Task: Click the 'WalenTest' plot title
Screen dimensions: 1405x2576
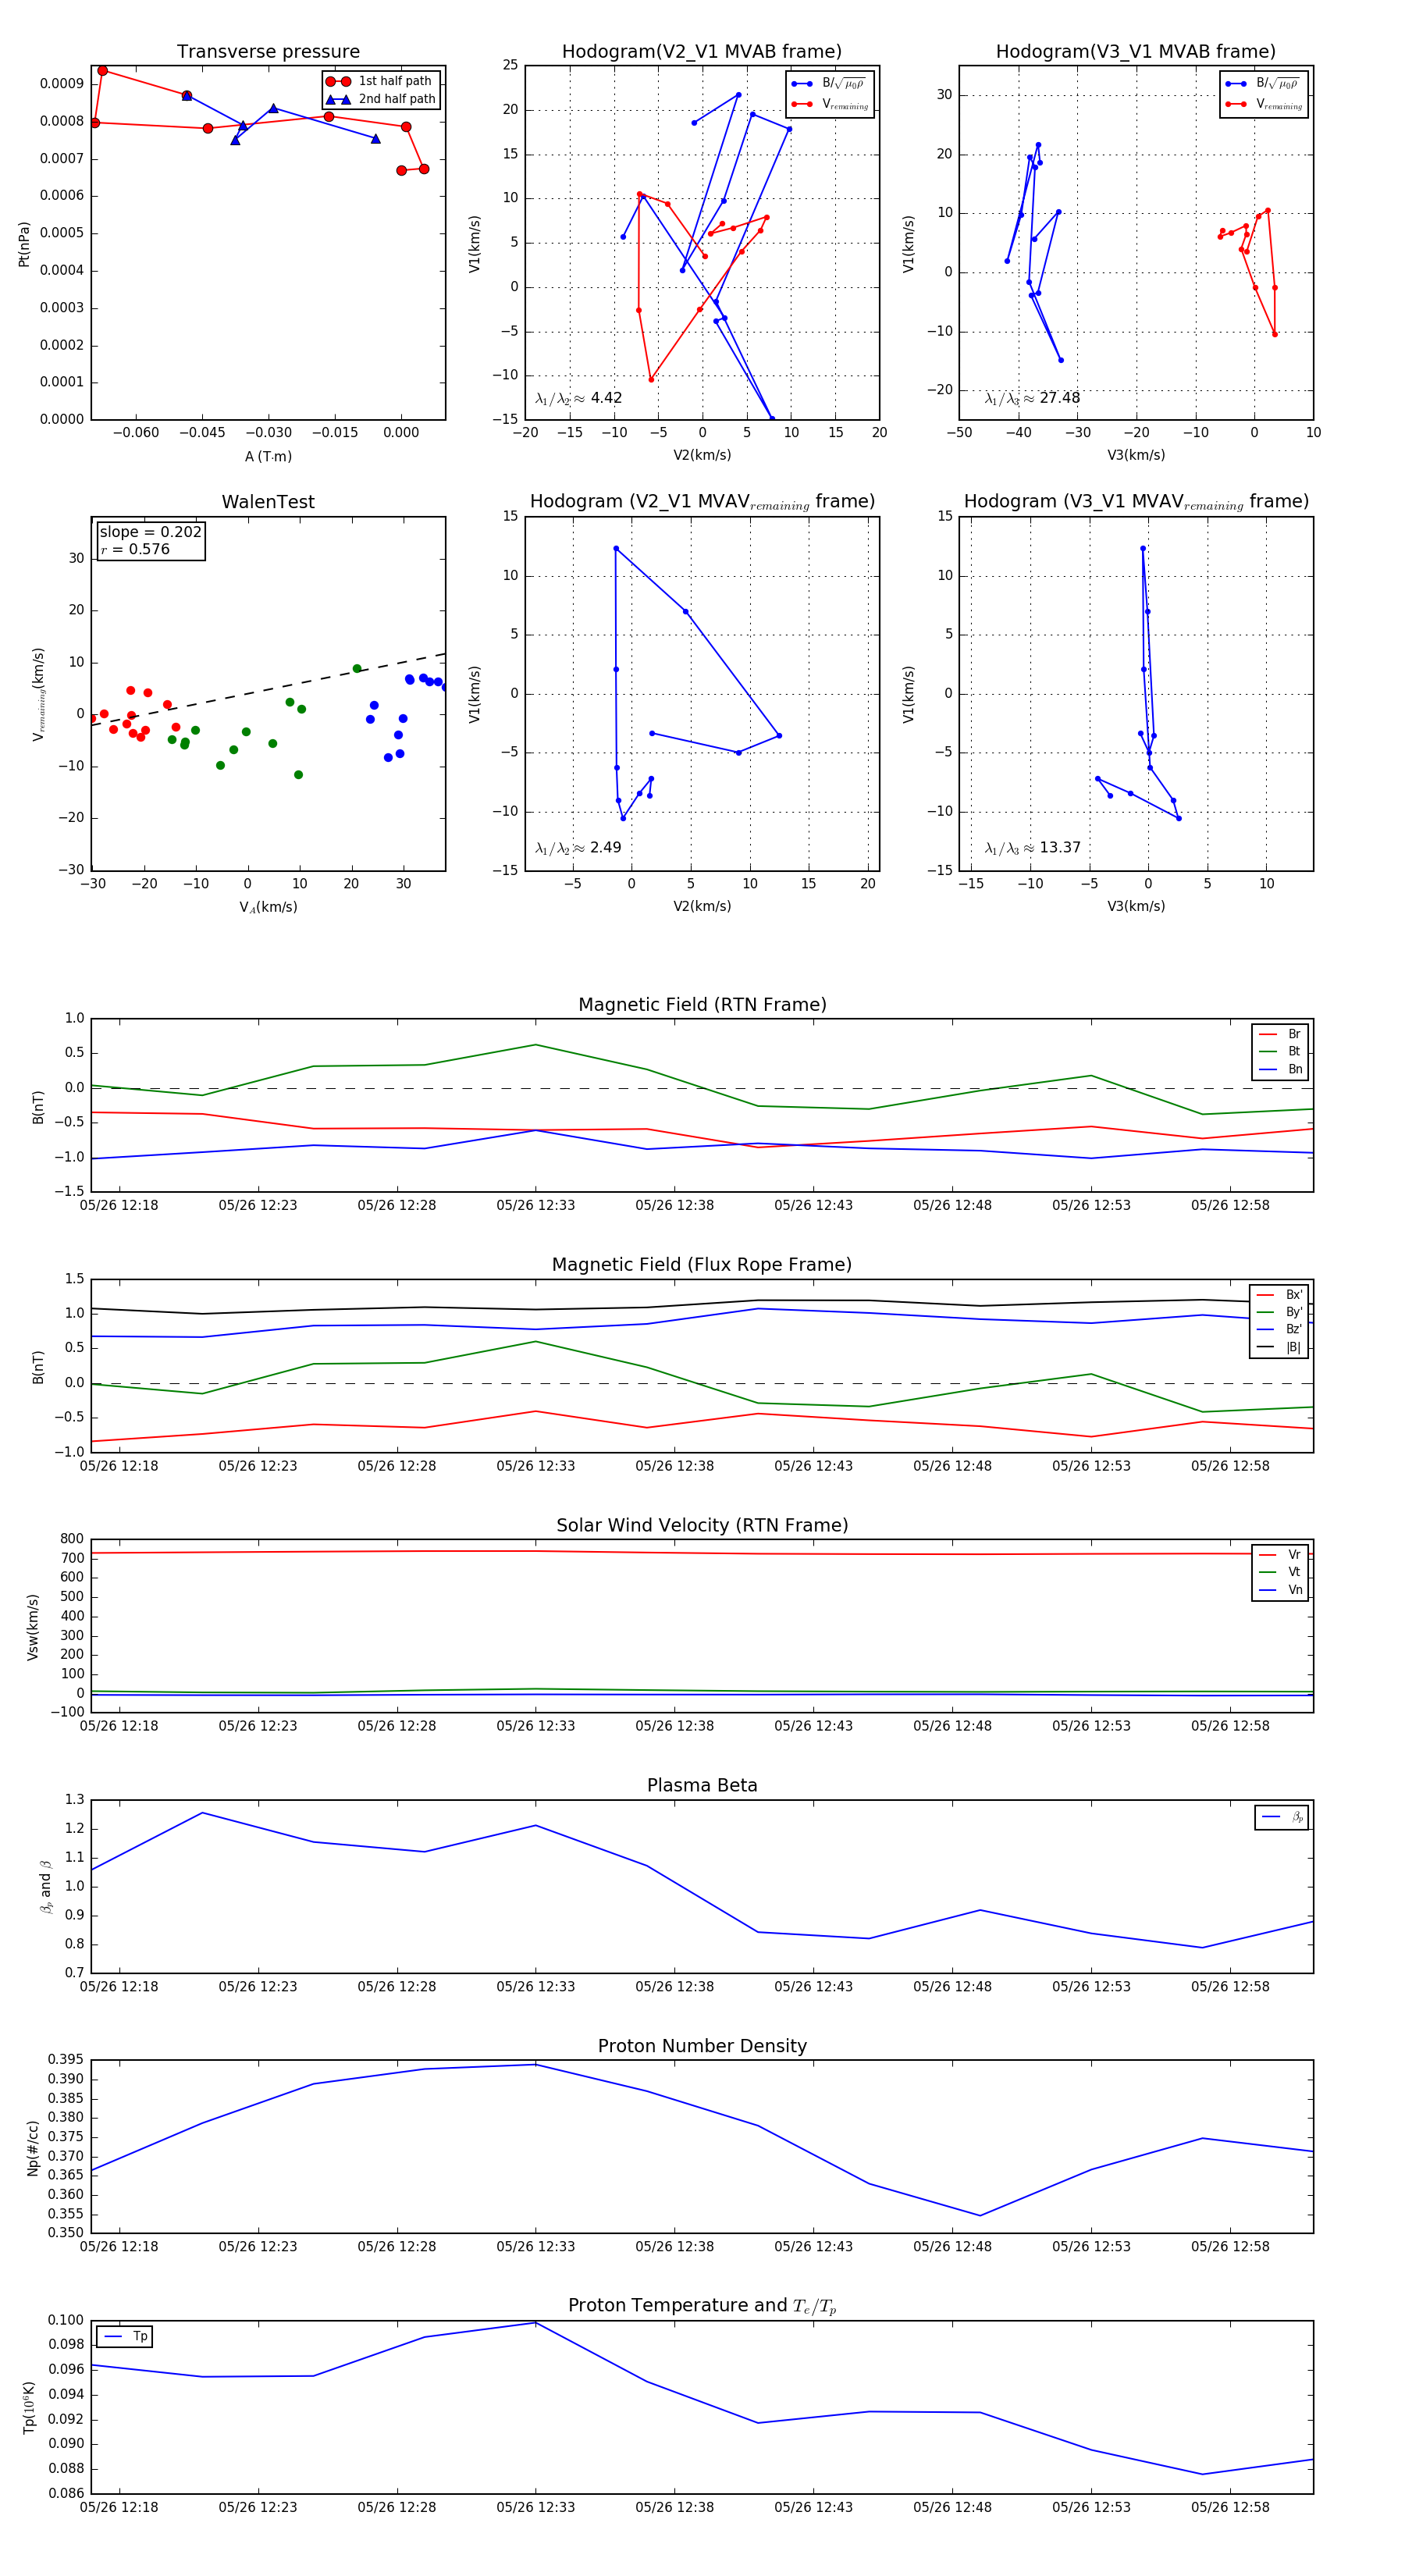Action: click(x=268, y=502)
